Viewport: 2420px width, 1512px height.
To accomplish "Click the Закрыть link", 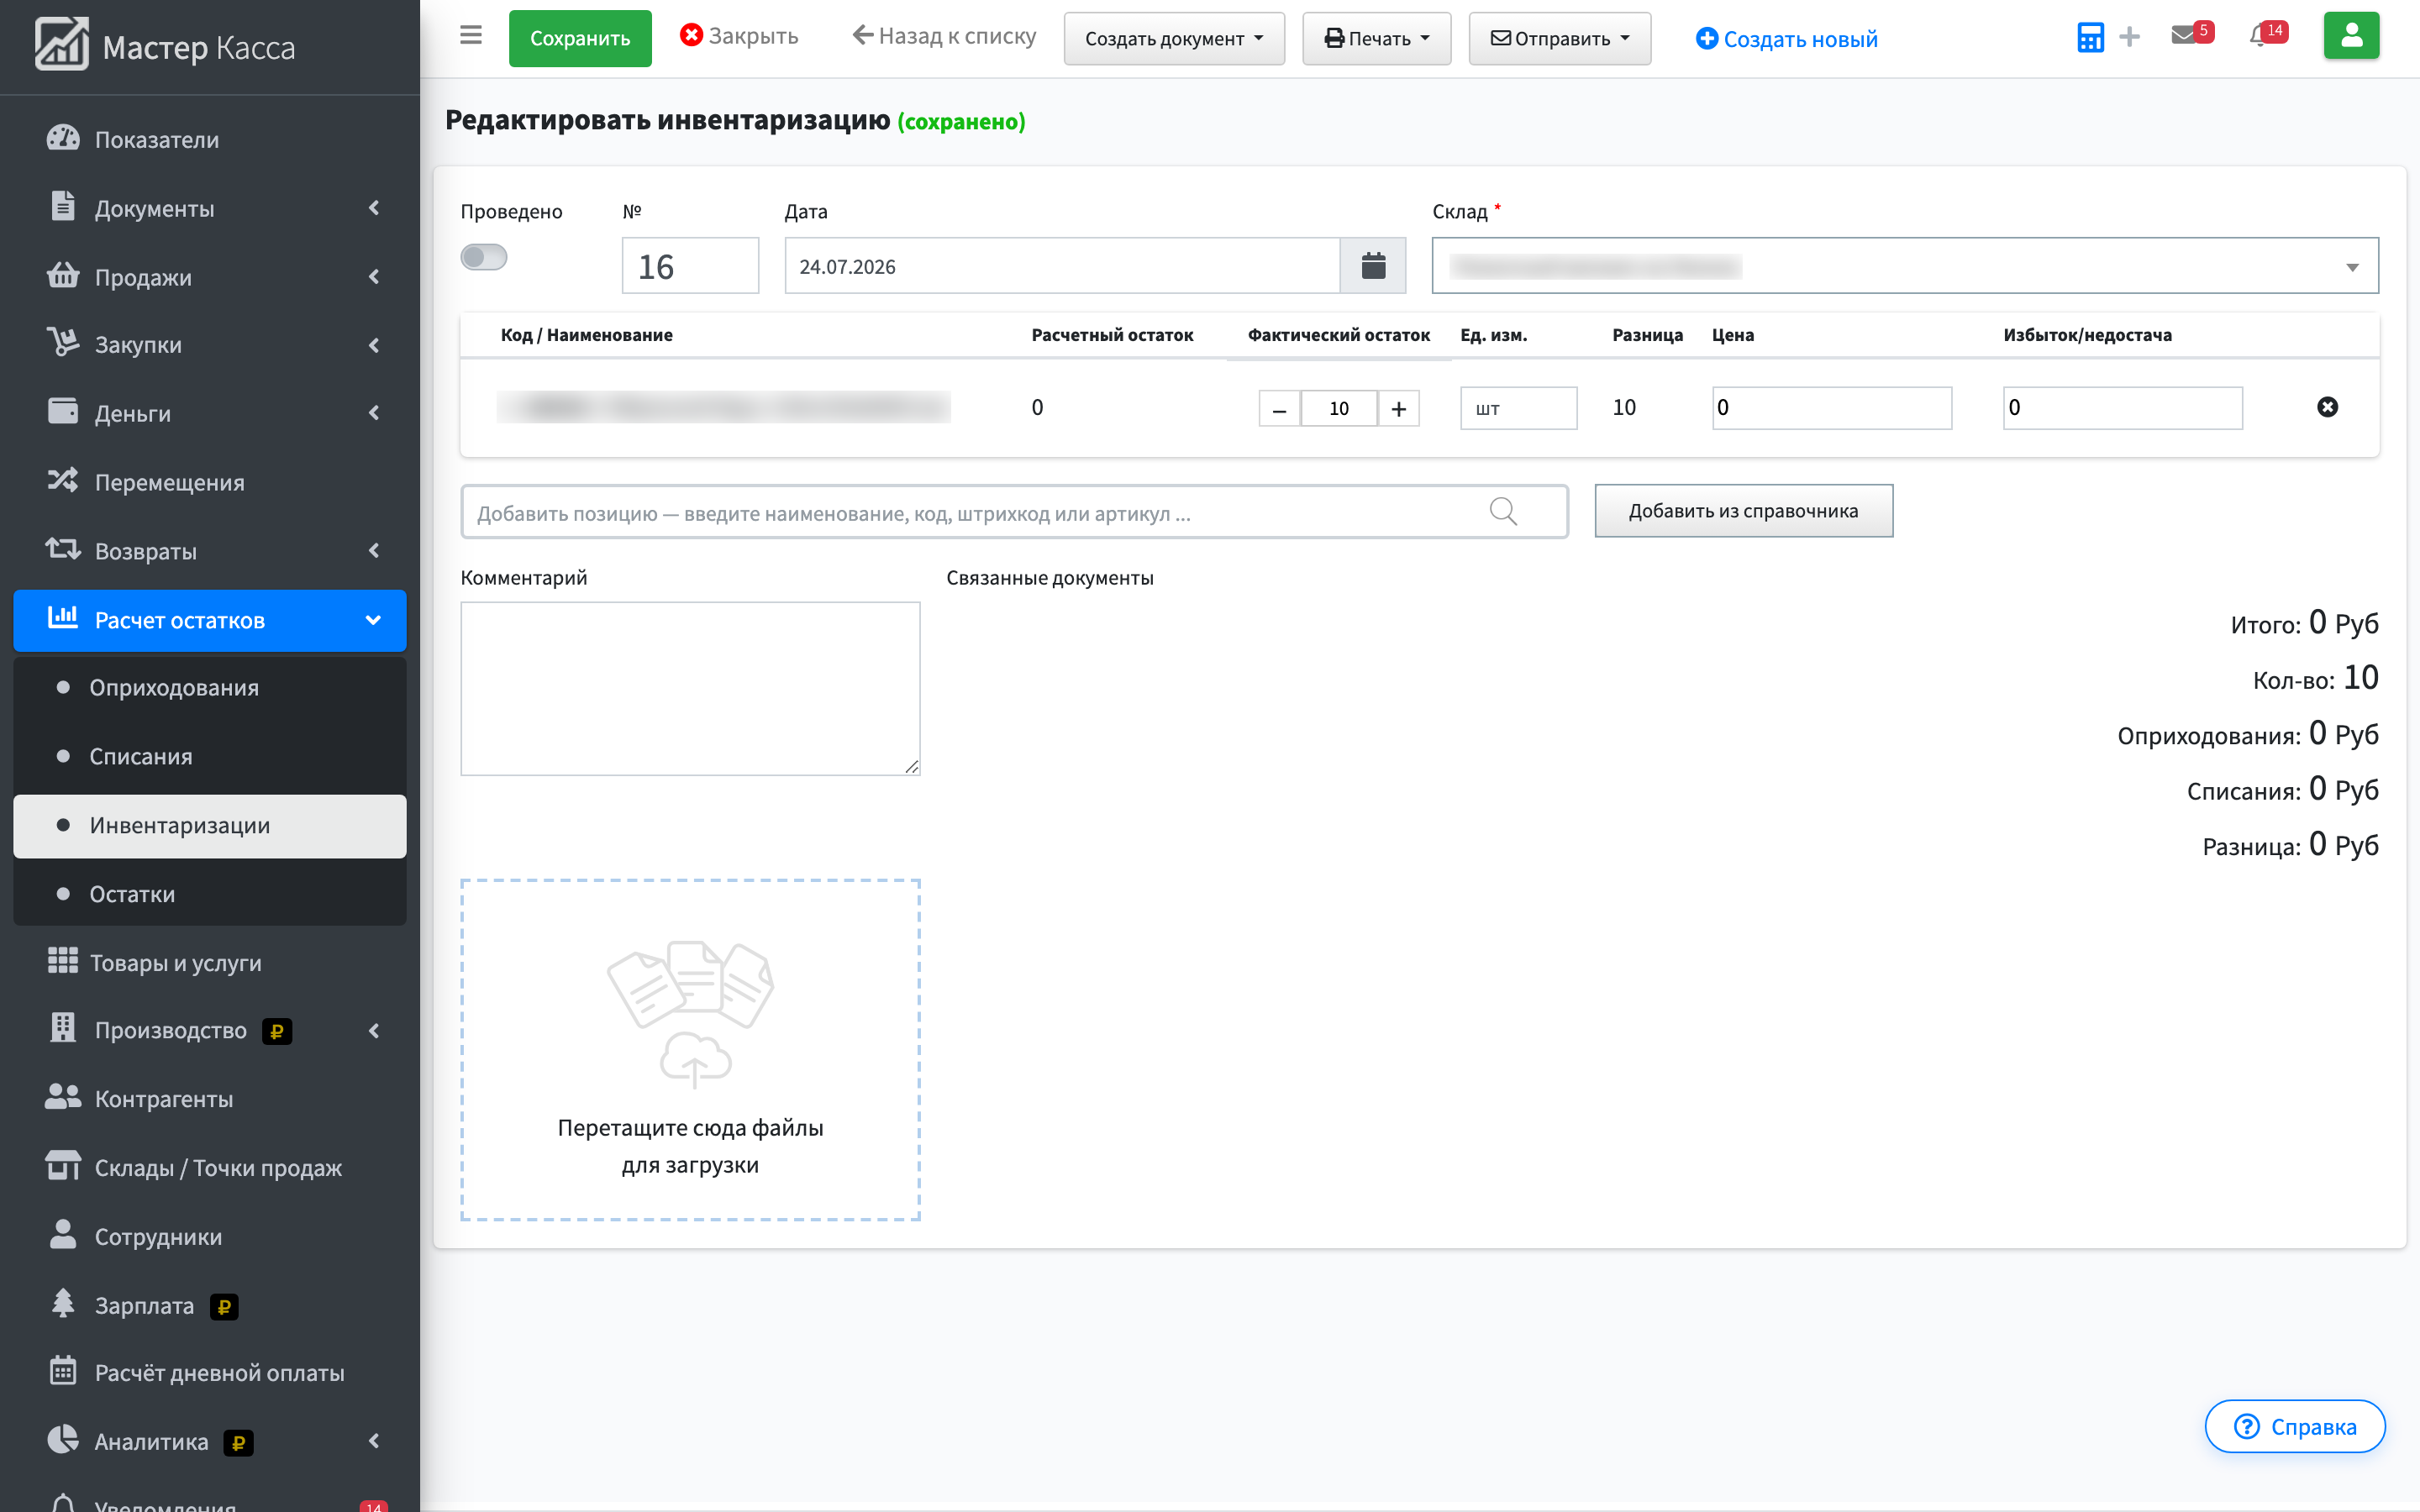I will tap(739, 36).
